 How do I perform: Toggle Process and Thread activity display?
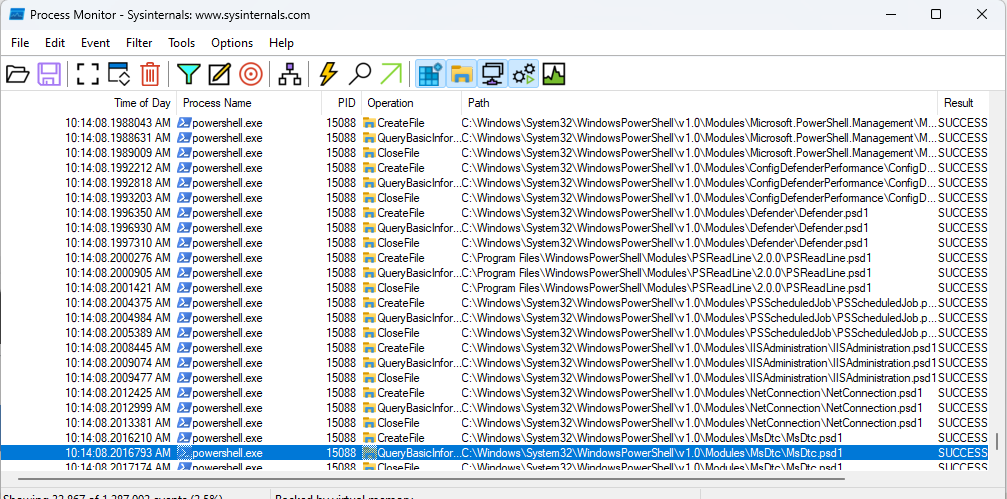pyautogui.click(x=523, y=74)
